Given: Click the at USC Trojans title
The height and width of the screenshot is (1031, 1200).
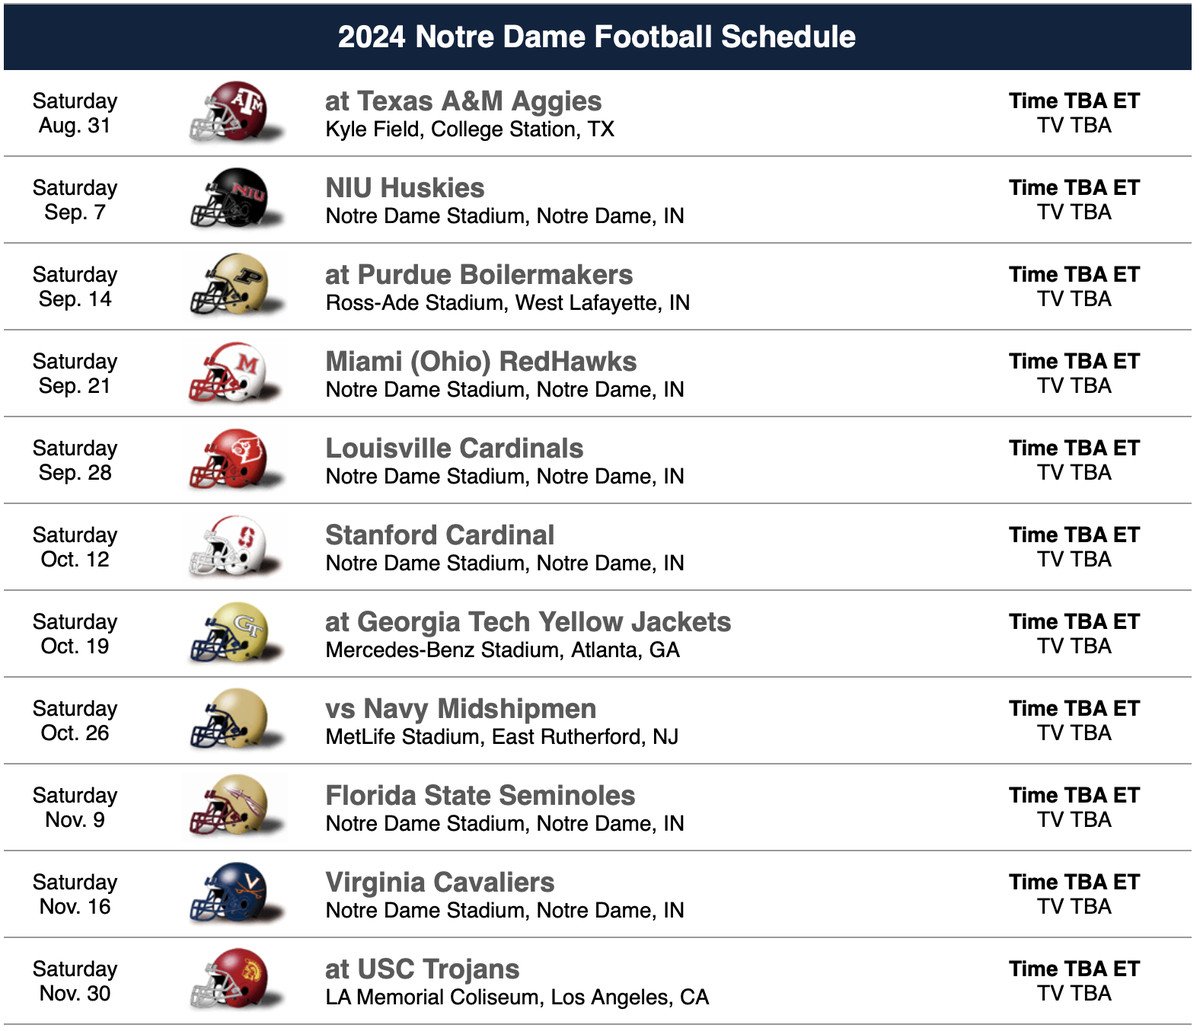Looking at the screenshot, I should [422, 970].
